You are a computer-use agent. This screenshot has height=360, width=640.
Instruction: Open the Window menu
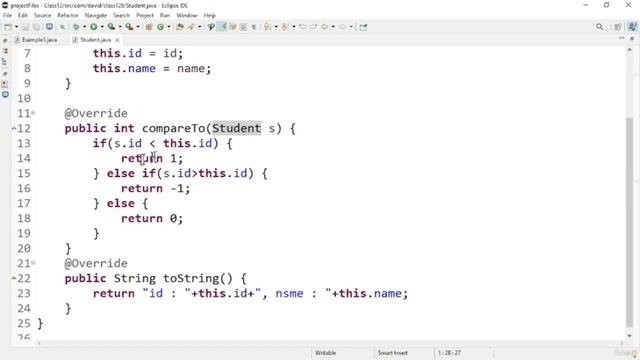click(187, 16)
